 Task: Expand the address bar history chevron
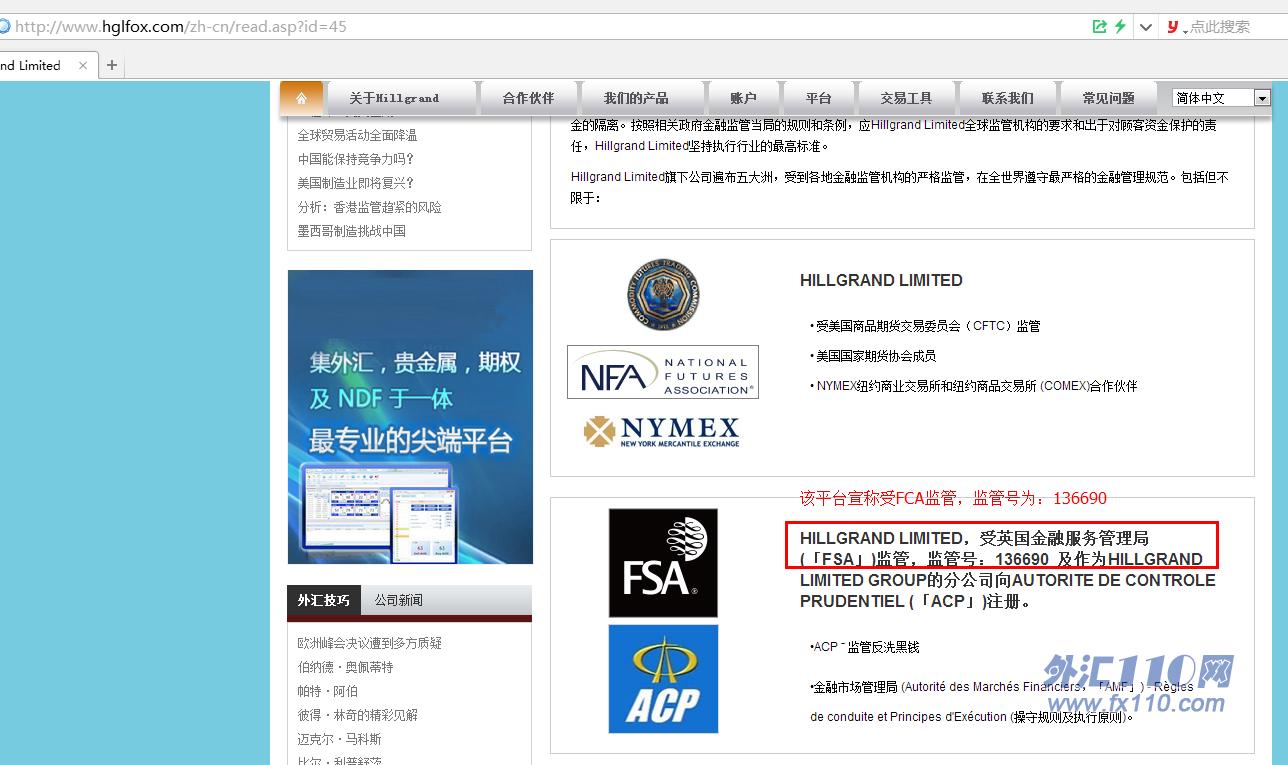(1146, 27)
